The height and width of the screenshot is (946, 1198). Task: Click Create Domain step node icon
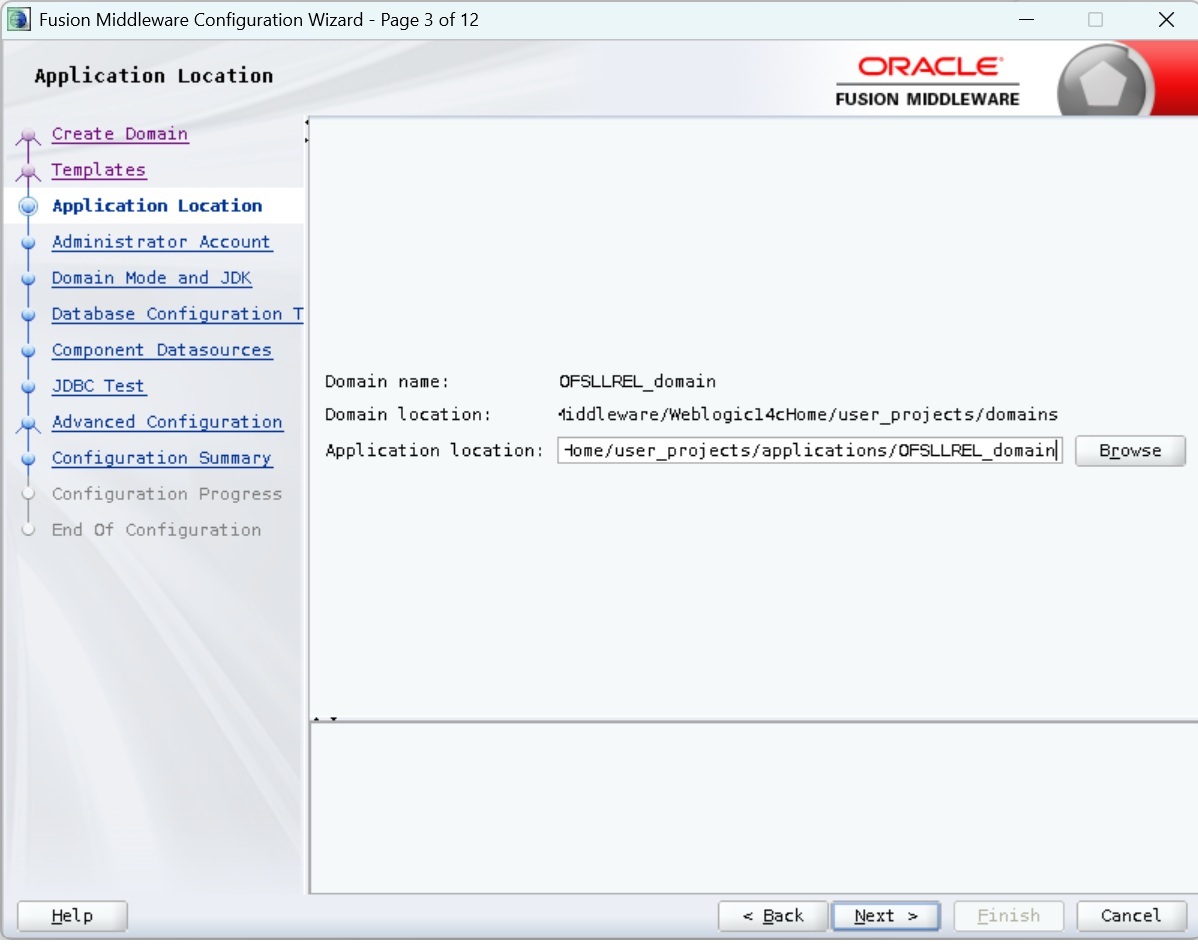28,136
